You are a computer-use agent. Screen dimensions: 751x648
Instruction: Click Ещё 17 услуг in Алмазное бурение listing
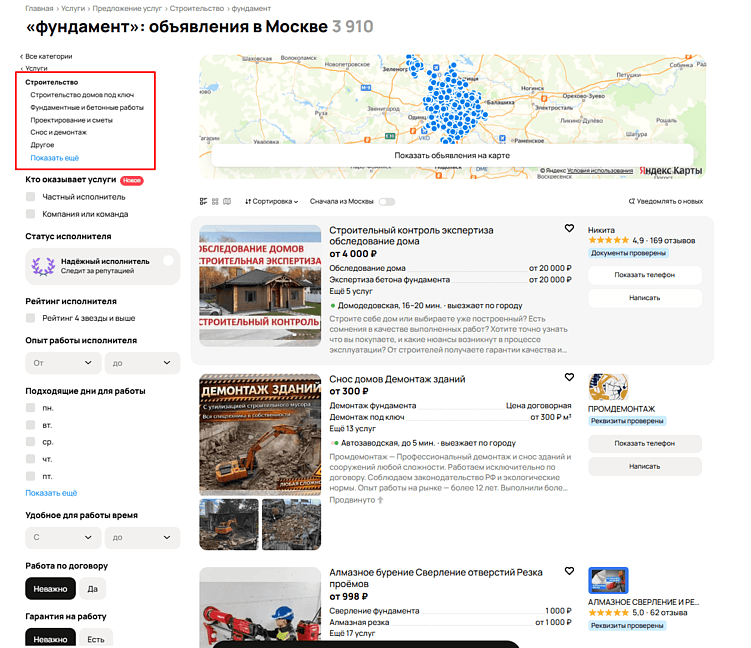tap(352, 633)
